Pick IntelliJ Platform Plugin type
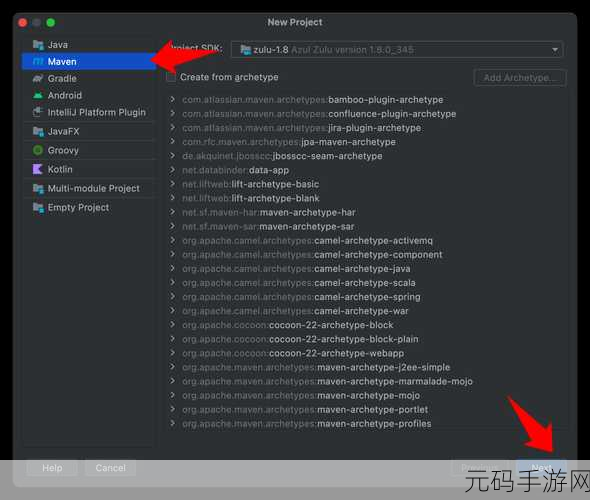This screenshot has width=590, height=500. pyautogui.click(x=89, y=112)
